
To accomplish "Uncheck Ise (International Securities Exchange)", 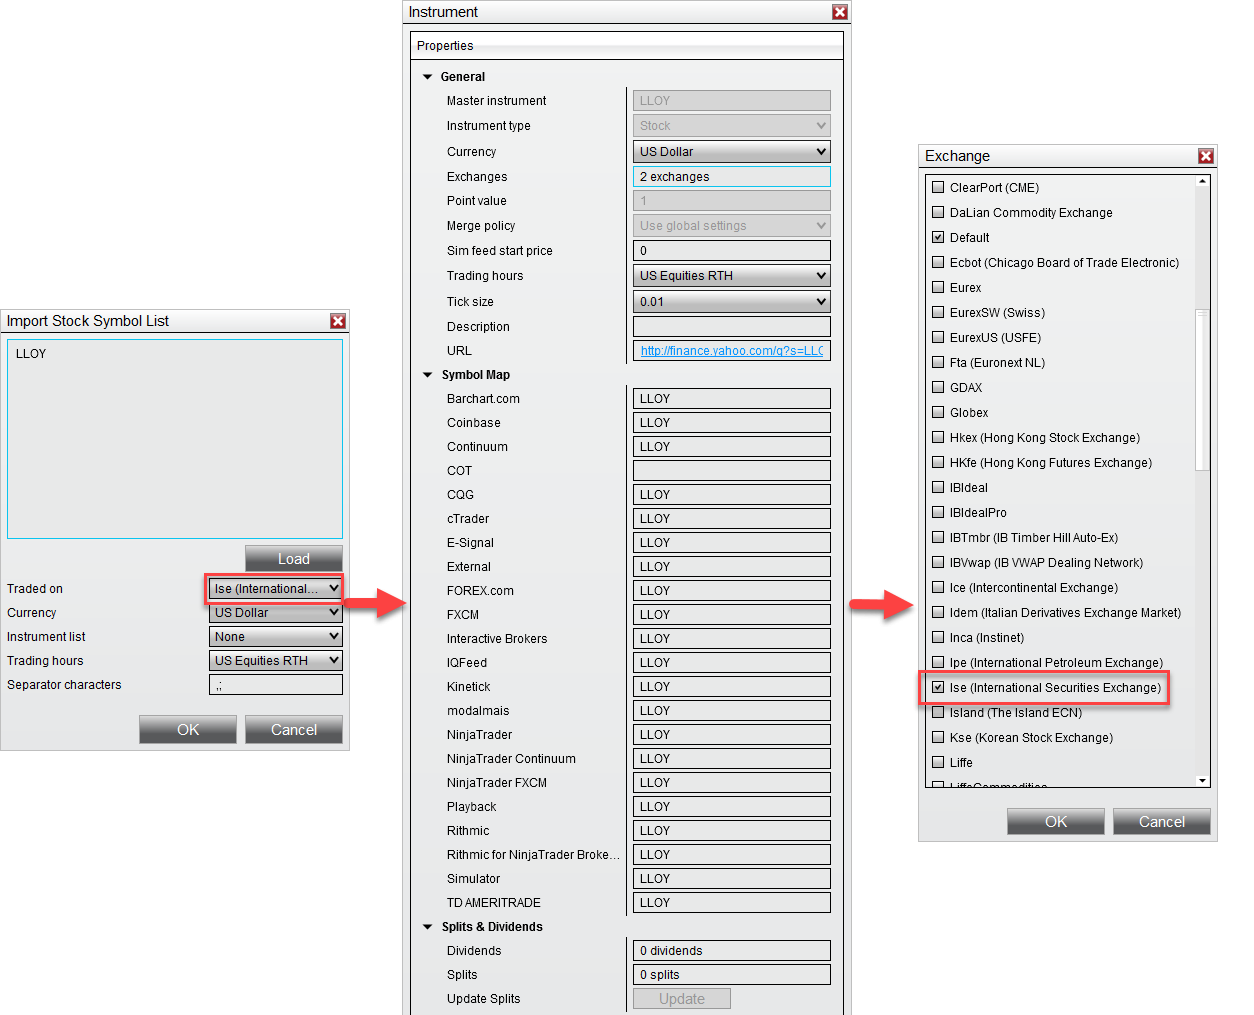I will [x=938, y=687].
